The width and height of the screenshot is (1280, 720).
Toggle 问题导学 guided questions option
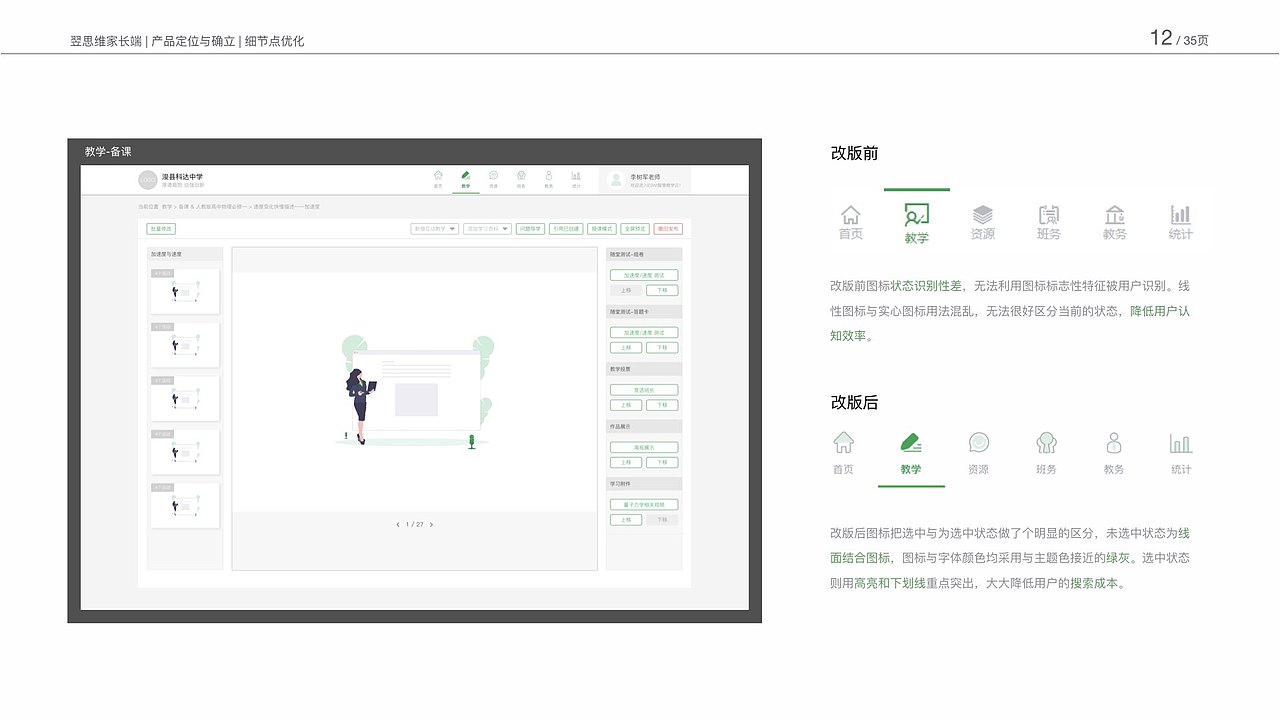tap(532, 228)
